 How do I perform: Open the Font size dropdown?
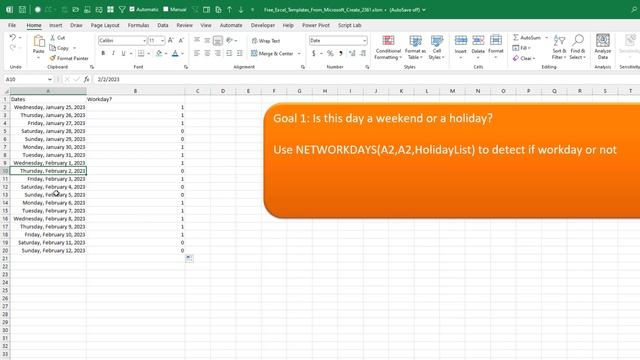162,41
